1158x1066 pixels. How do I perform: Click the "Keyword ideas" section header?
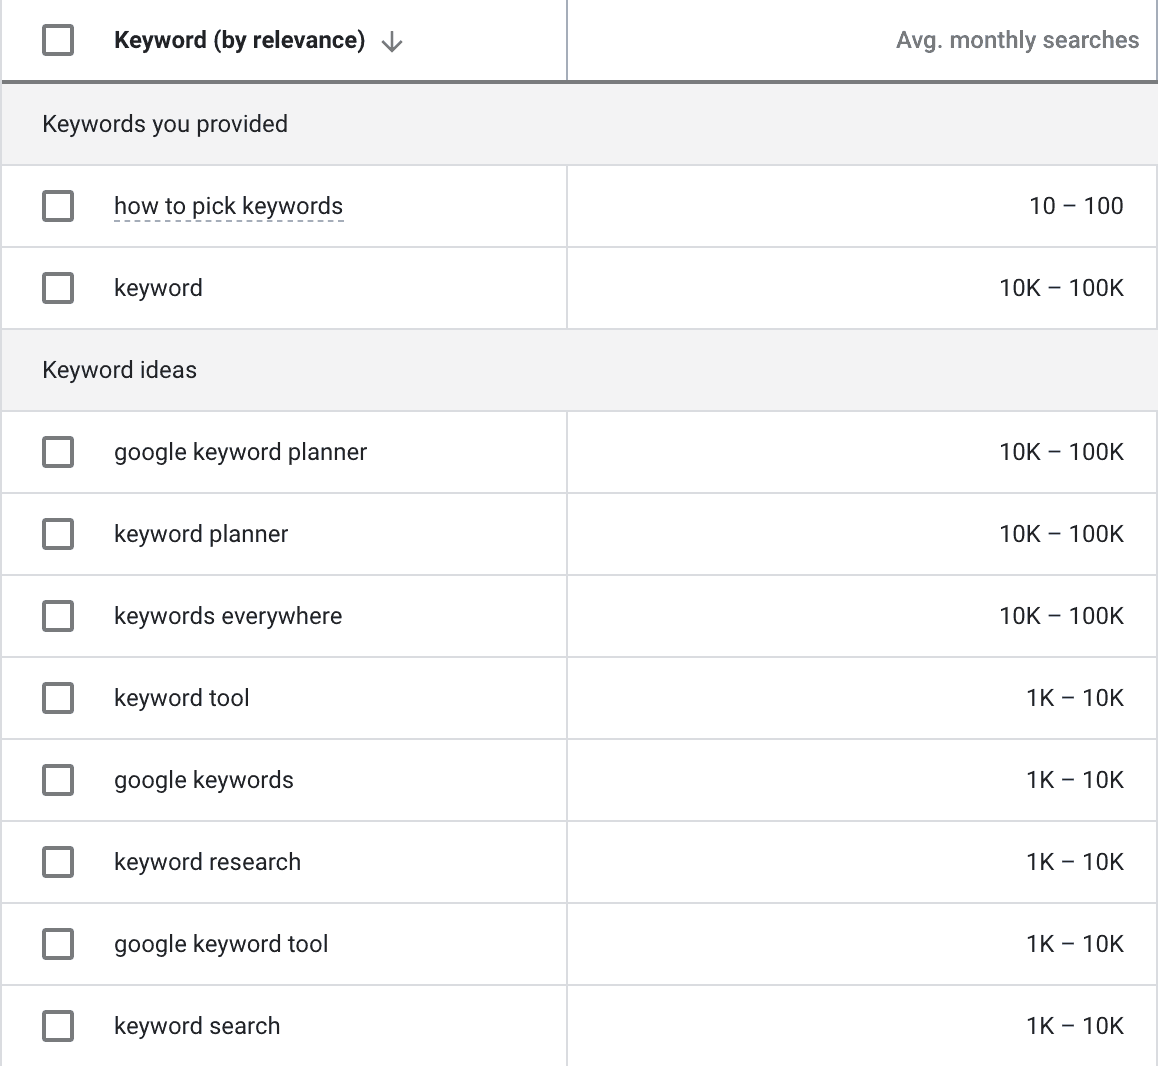(119, 370)
